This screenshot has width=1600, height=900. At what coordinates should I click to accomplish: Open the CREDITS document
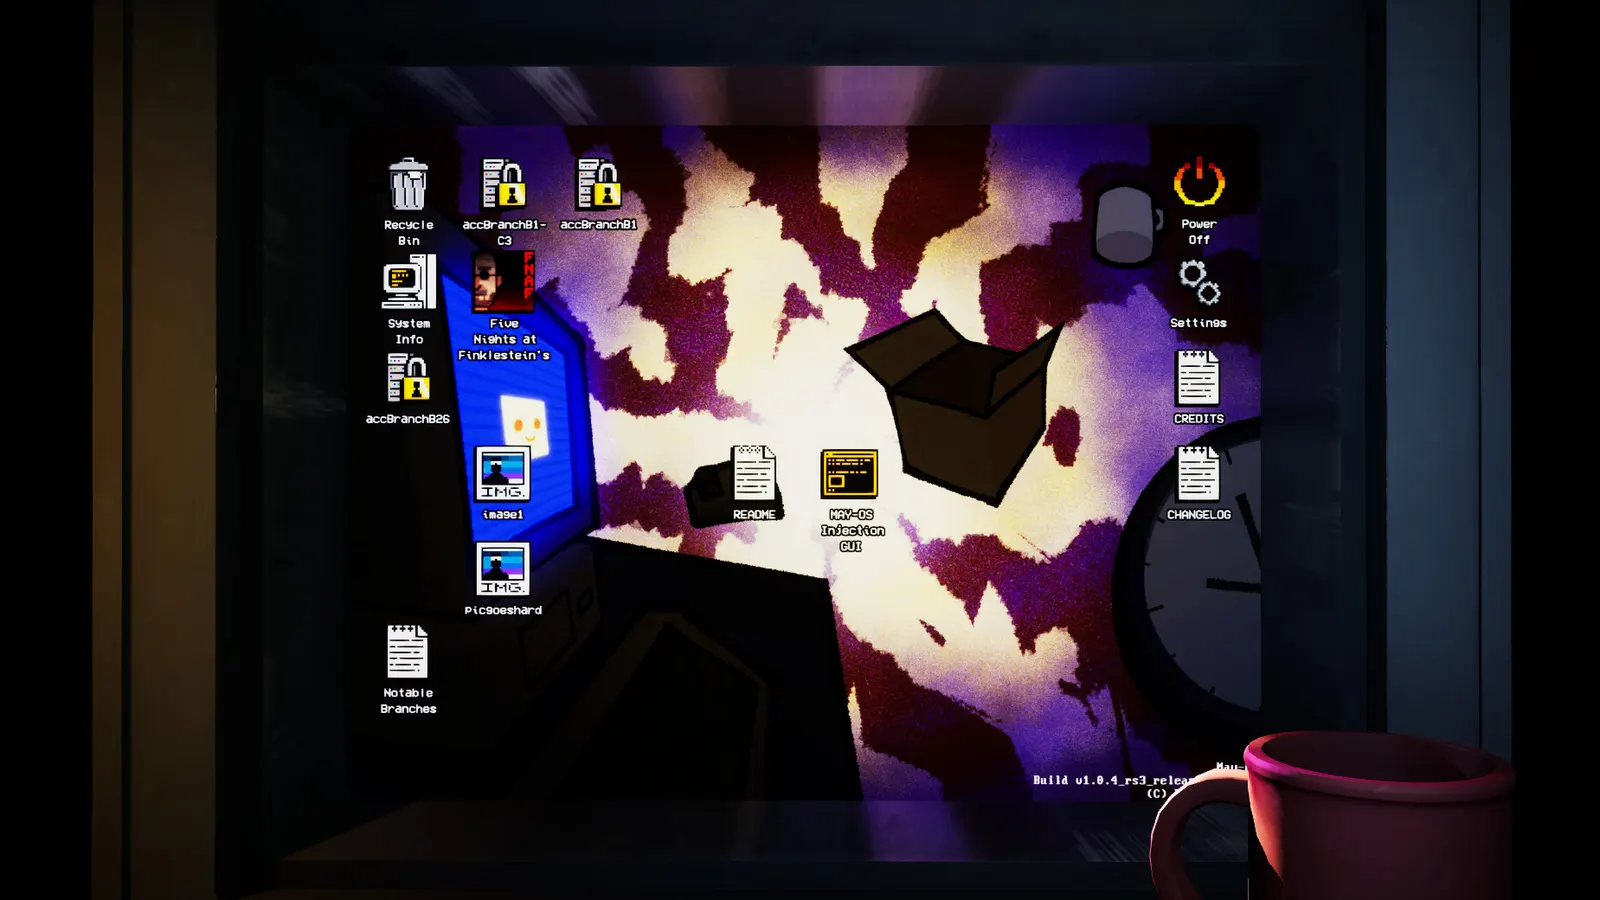[1198, 378]
